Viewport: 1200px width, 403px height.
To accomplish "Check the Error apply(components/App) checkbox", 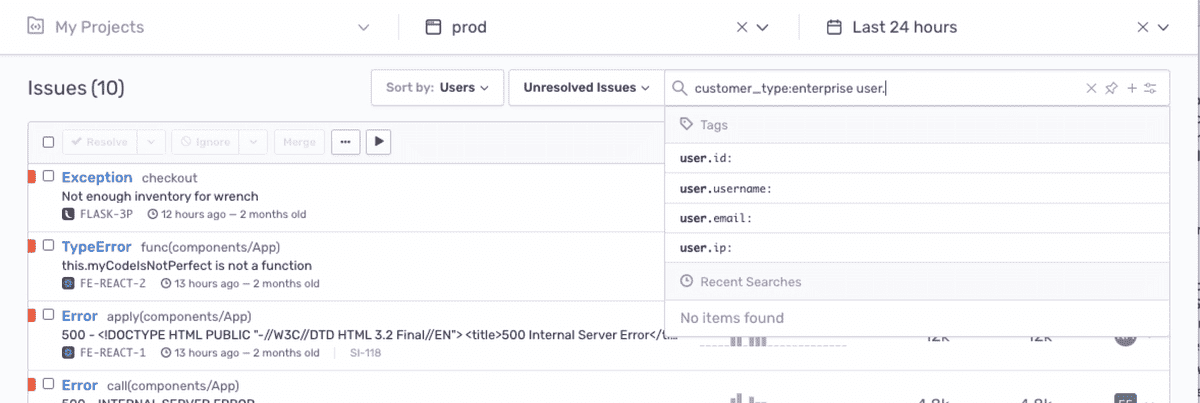I will (48, 314).
